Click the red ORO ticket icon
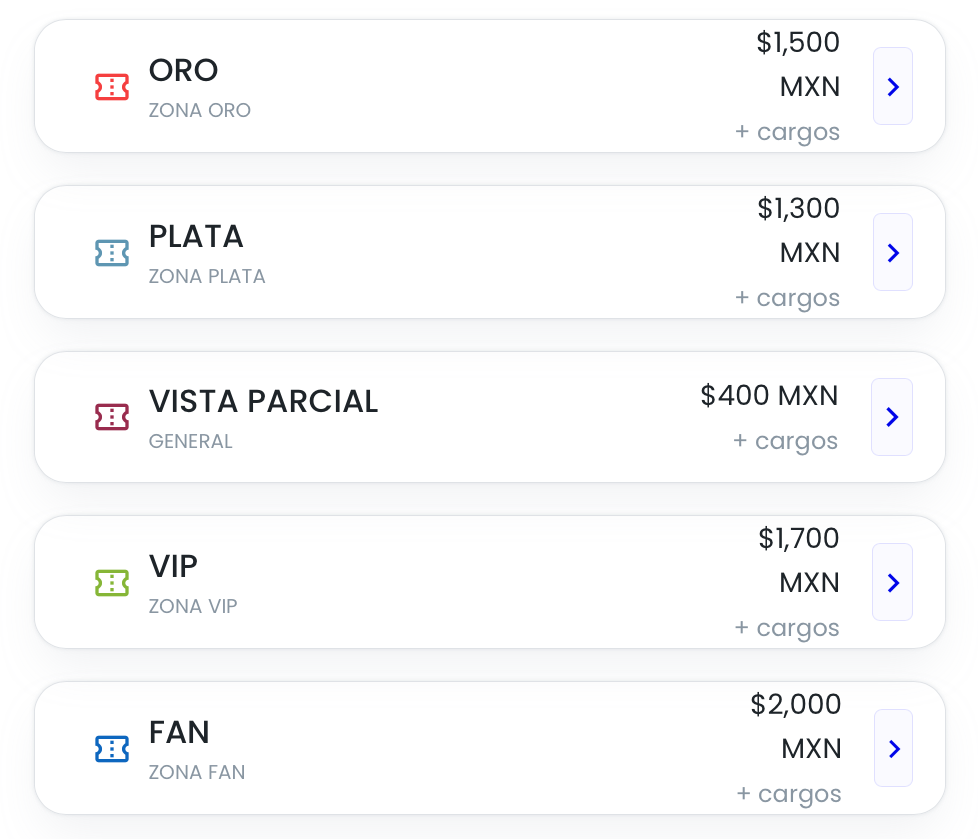This screenshot has height=839, width=978. click(112, 87)
